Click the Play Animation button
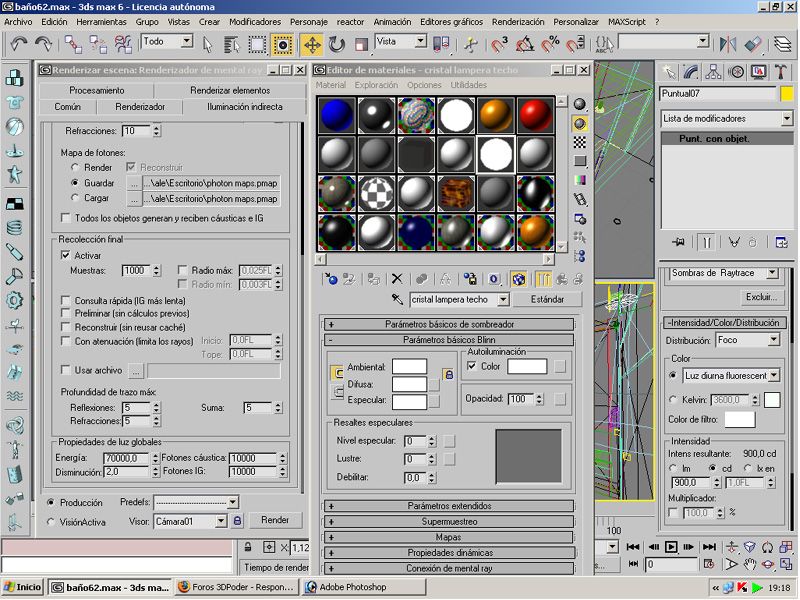This screenshot has height=600, width=800. pos(671,547)
